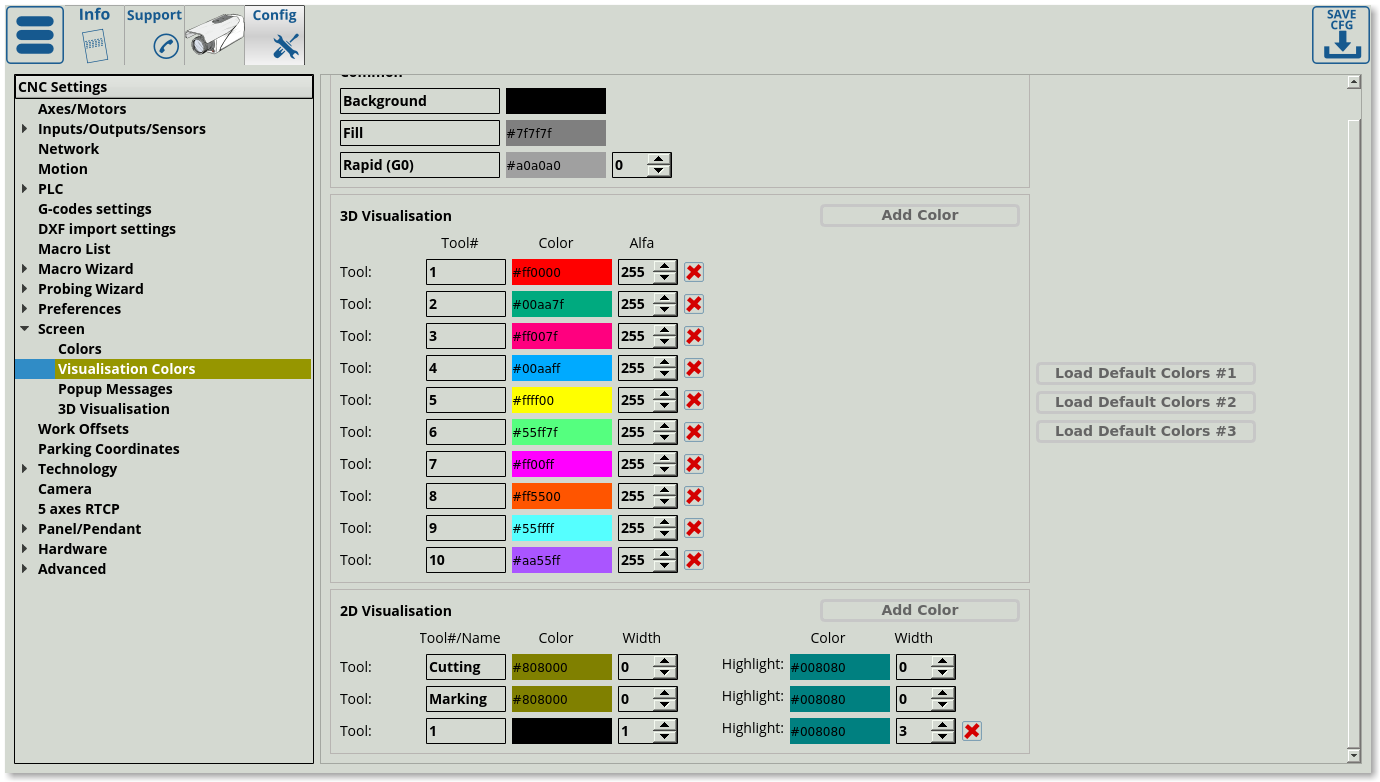Delete Tool 1 color with red X

click(x=693, y=272)
